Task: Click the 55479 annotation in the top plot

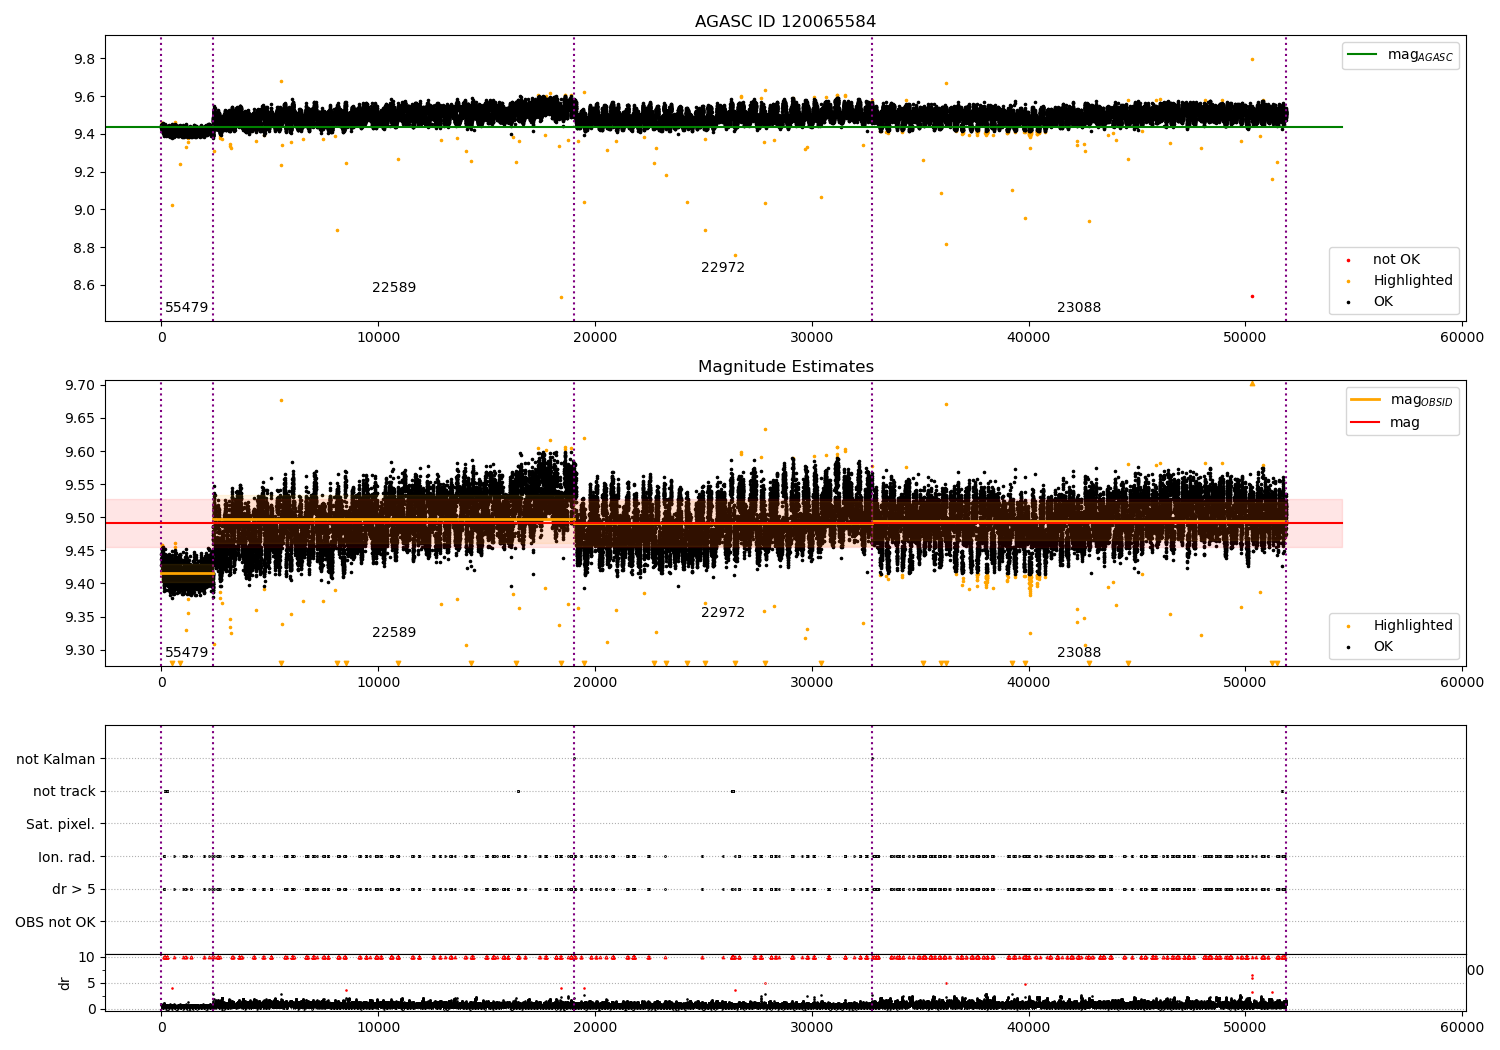Action: 187,308
